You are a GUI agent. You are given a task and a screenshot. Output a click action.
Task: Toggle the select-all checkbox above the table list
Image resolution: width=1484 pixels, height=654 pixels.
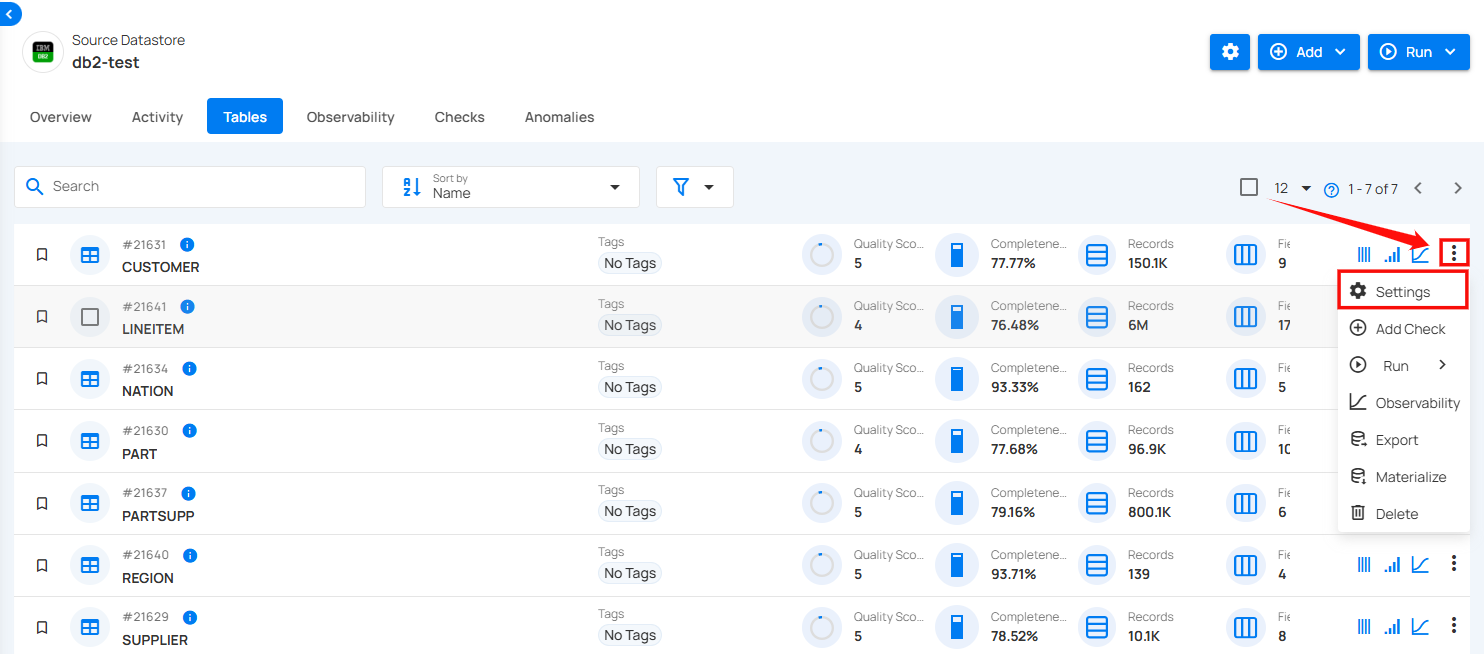coord(1248,187)
